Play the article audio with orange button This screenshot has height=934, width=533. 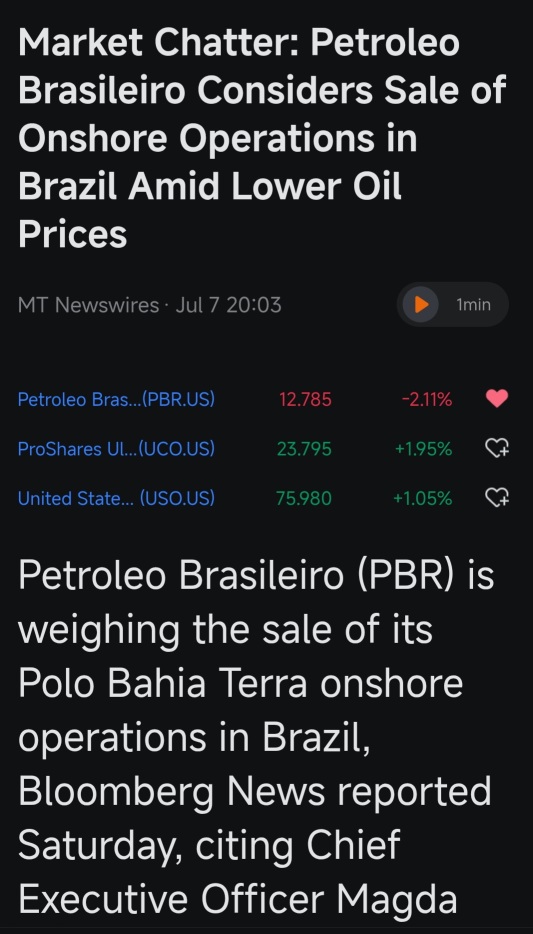[420, 304]
